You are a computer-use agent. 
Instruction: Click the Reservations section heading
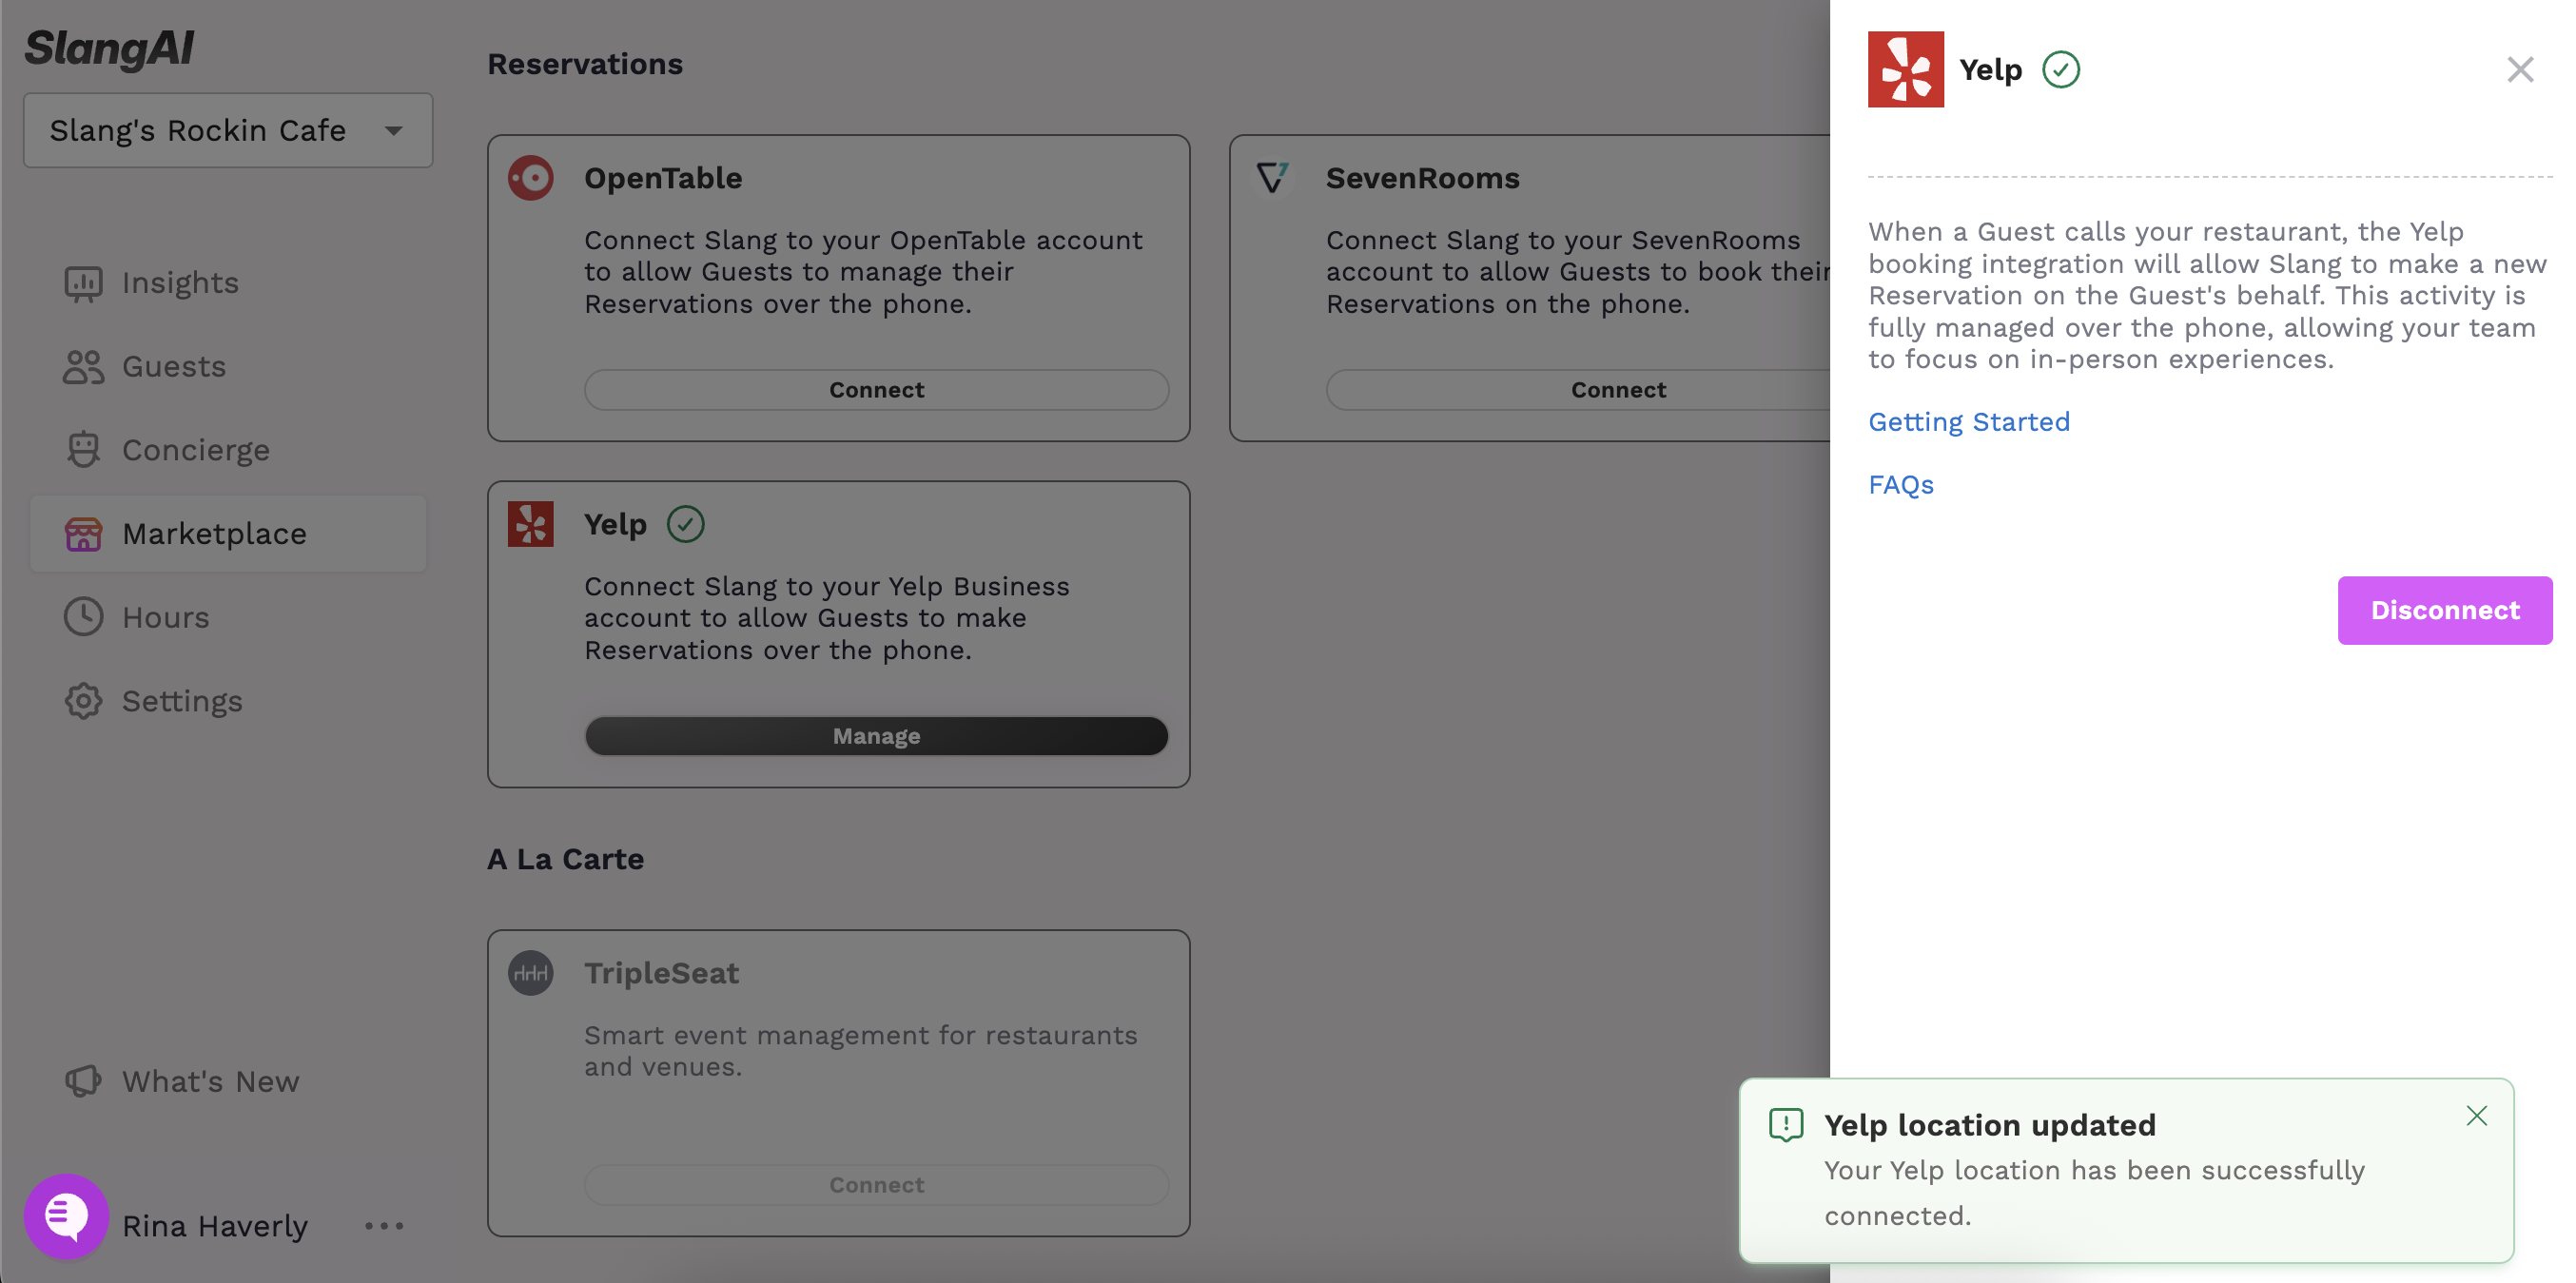pyautogui.click(x=585, y=64)
